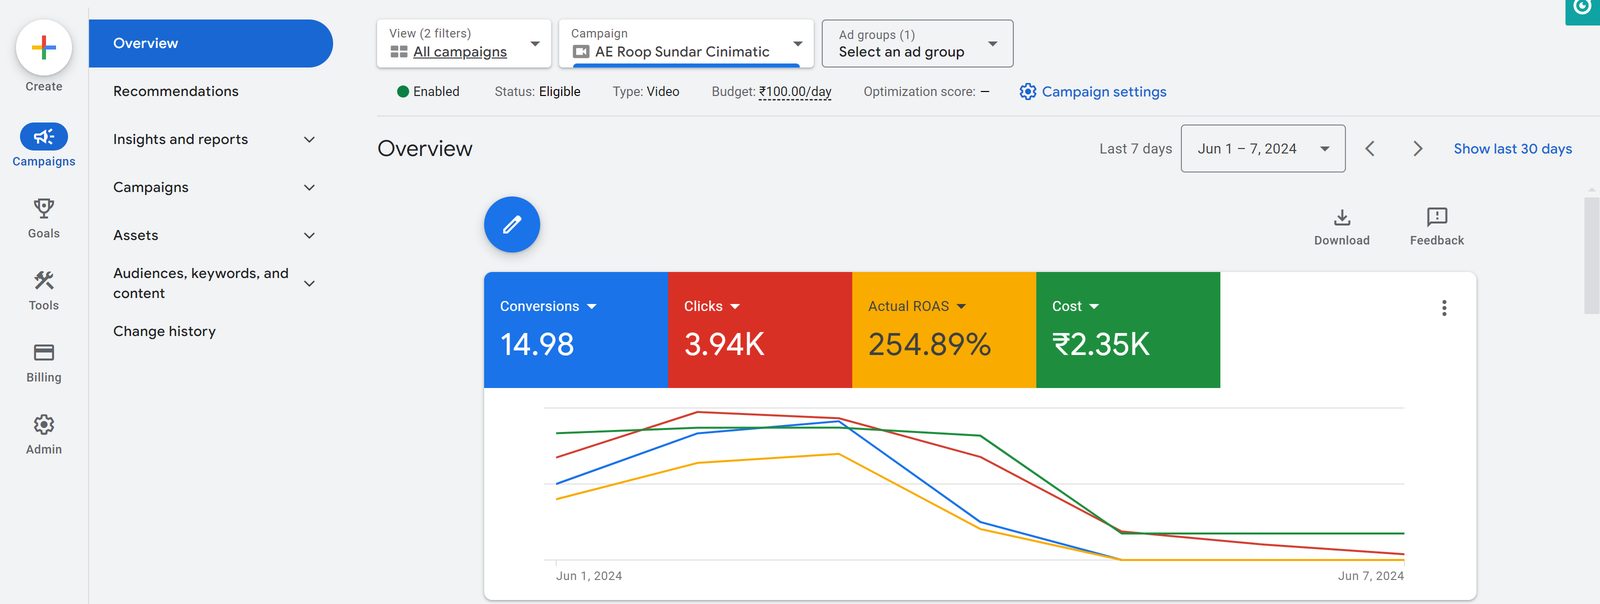Click the Overview page heading
Viewport: 1600px width, 604px height.
pyautogui.click(x=425, y=148)
